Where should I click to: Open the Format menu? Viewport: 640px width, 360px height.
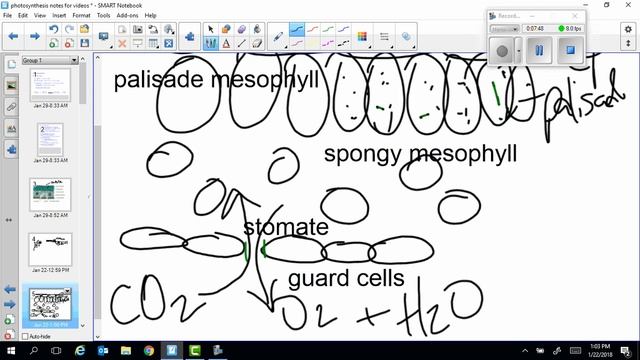pos(81,15)
